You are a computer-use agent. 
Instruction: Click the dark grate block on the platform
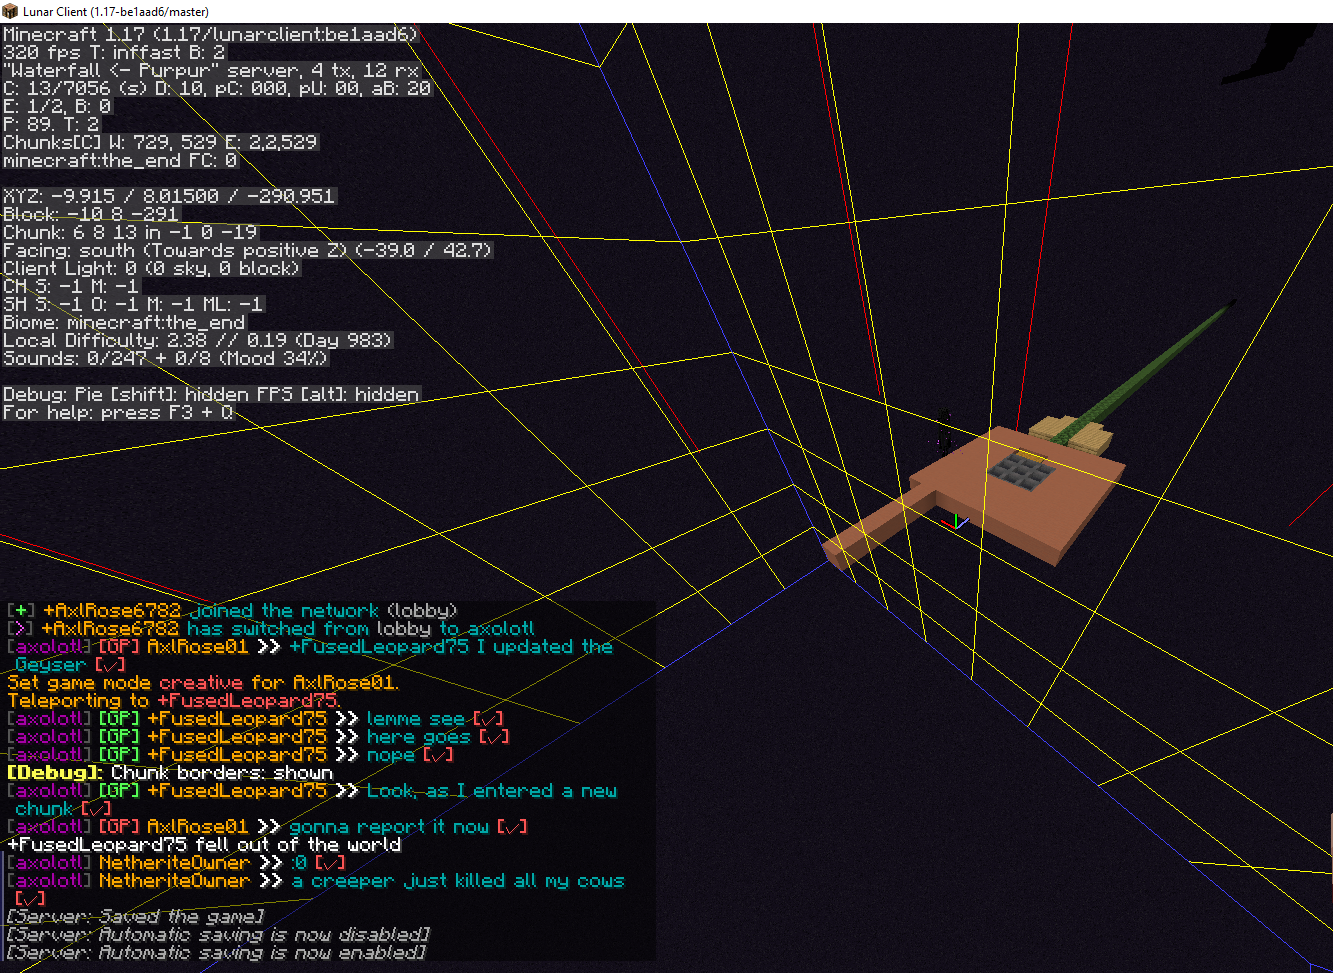[x=1020, y=470]
